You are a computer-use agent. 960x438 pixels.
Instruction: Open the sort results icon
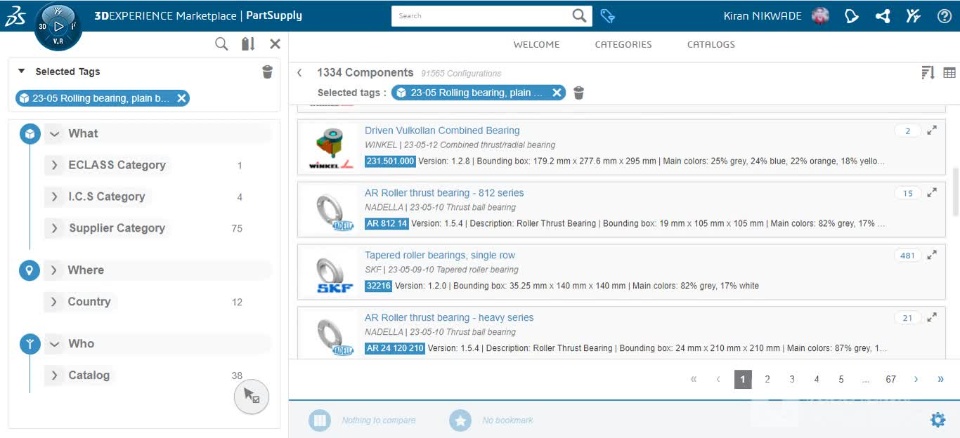click(x=928, y=73)
